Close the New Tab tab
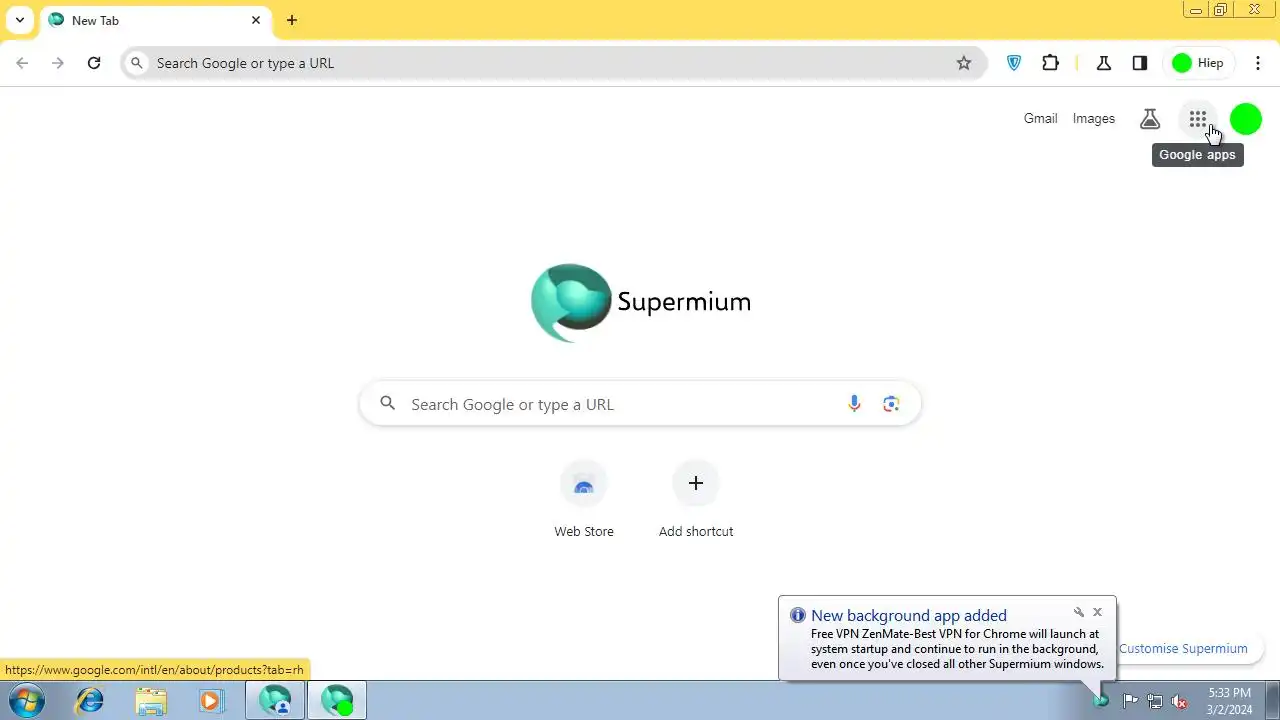This screenshot has width=1280, height=720. click(256, 20)
